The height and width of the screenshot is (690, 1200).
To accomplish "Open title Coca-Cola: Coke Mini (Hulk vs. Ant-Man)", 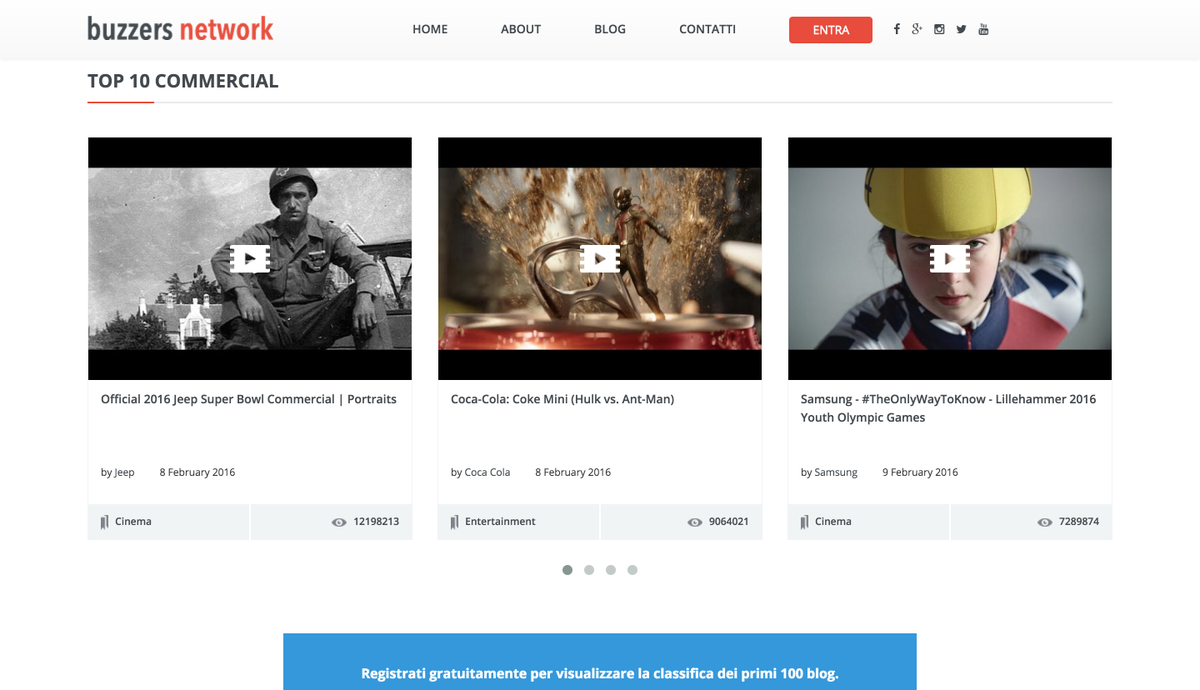I will point(563,399).
